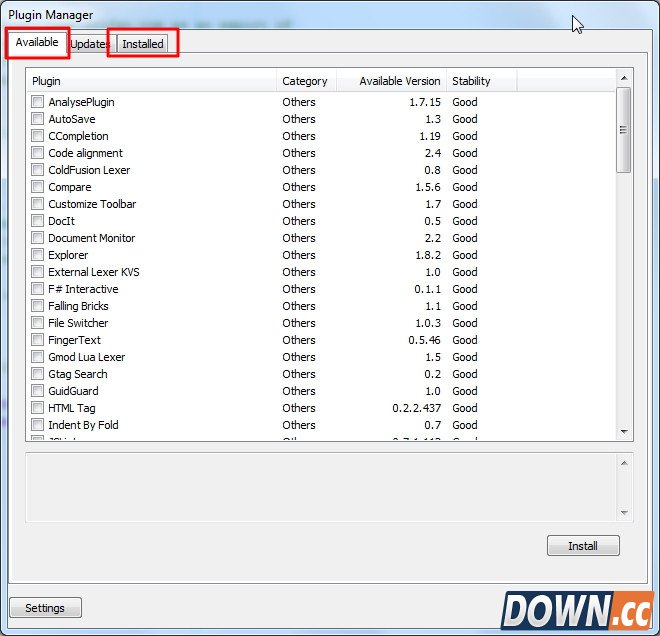Switch to the Installed tab
Viewport: 660px width, 636px height.
coord(143,44)
